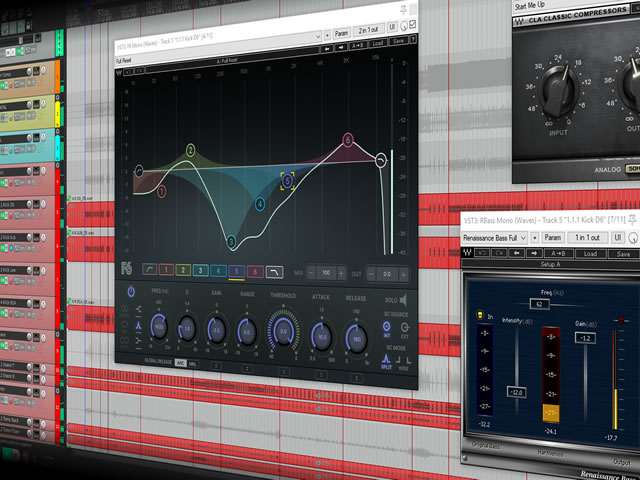640x480 pixels.
Task: Click the high-pass filter node on F6 graph
Action: coord(139,171)
